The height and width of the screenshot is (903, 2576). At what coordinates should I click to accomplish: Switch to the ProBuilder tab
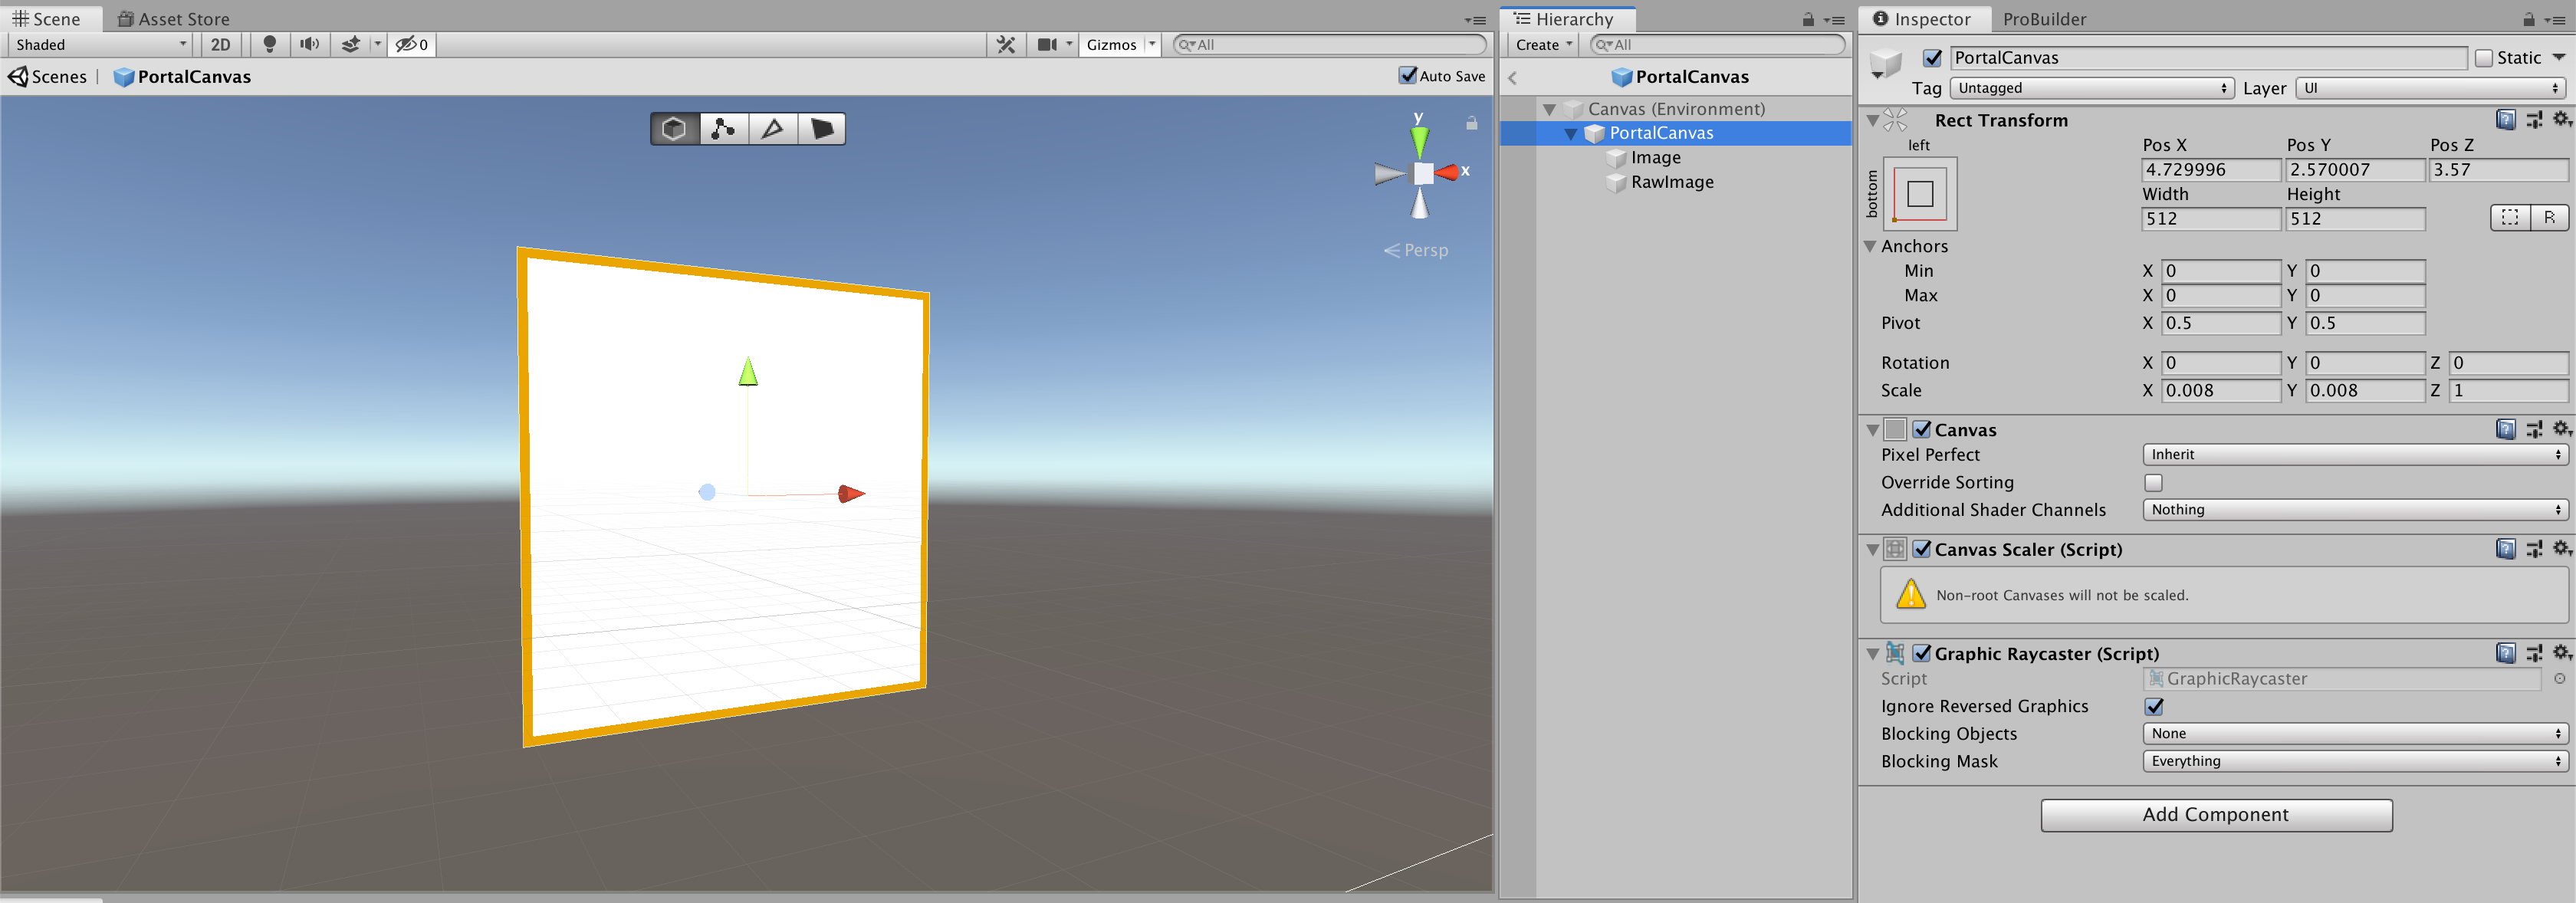[x=2043, y=19]
